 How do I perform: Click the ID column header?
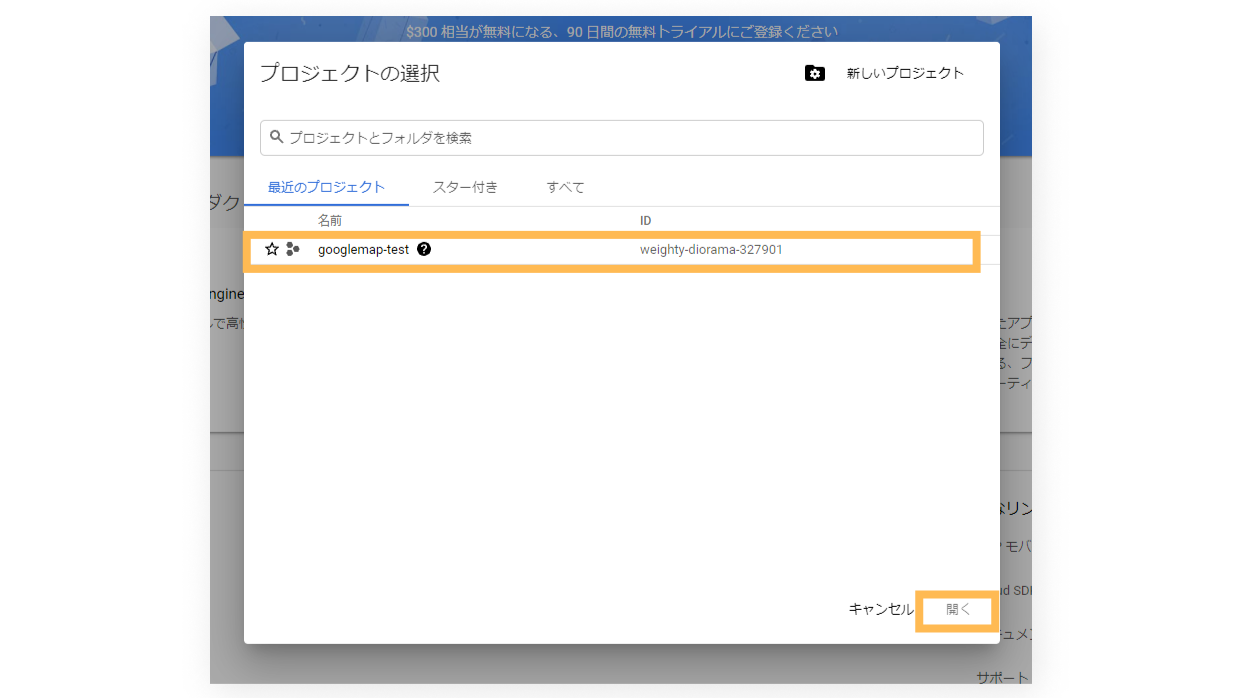click(646, 220)
